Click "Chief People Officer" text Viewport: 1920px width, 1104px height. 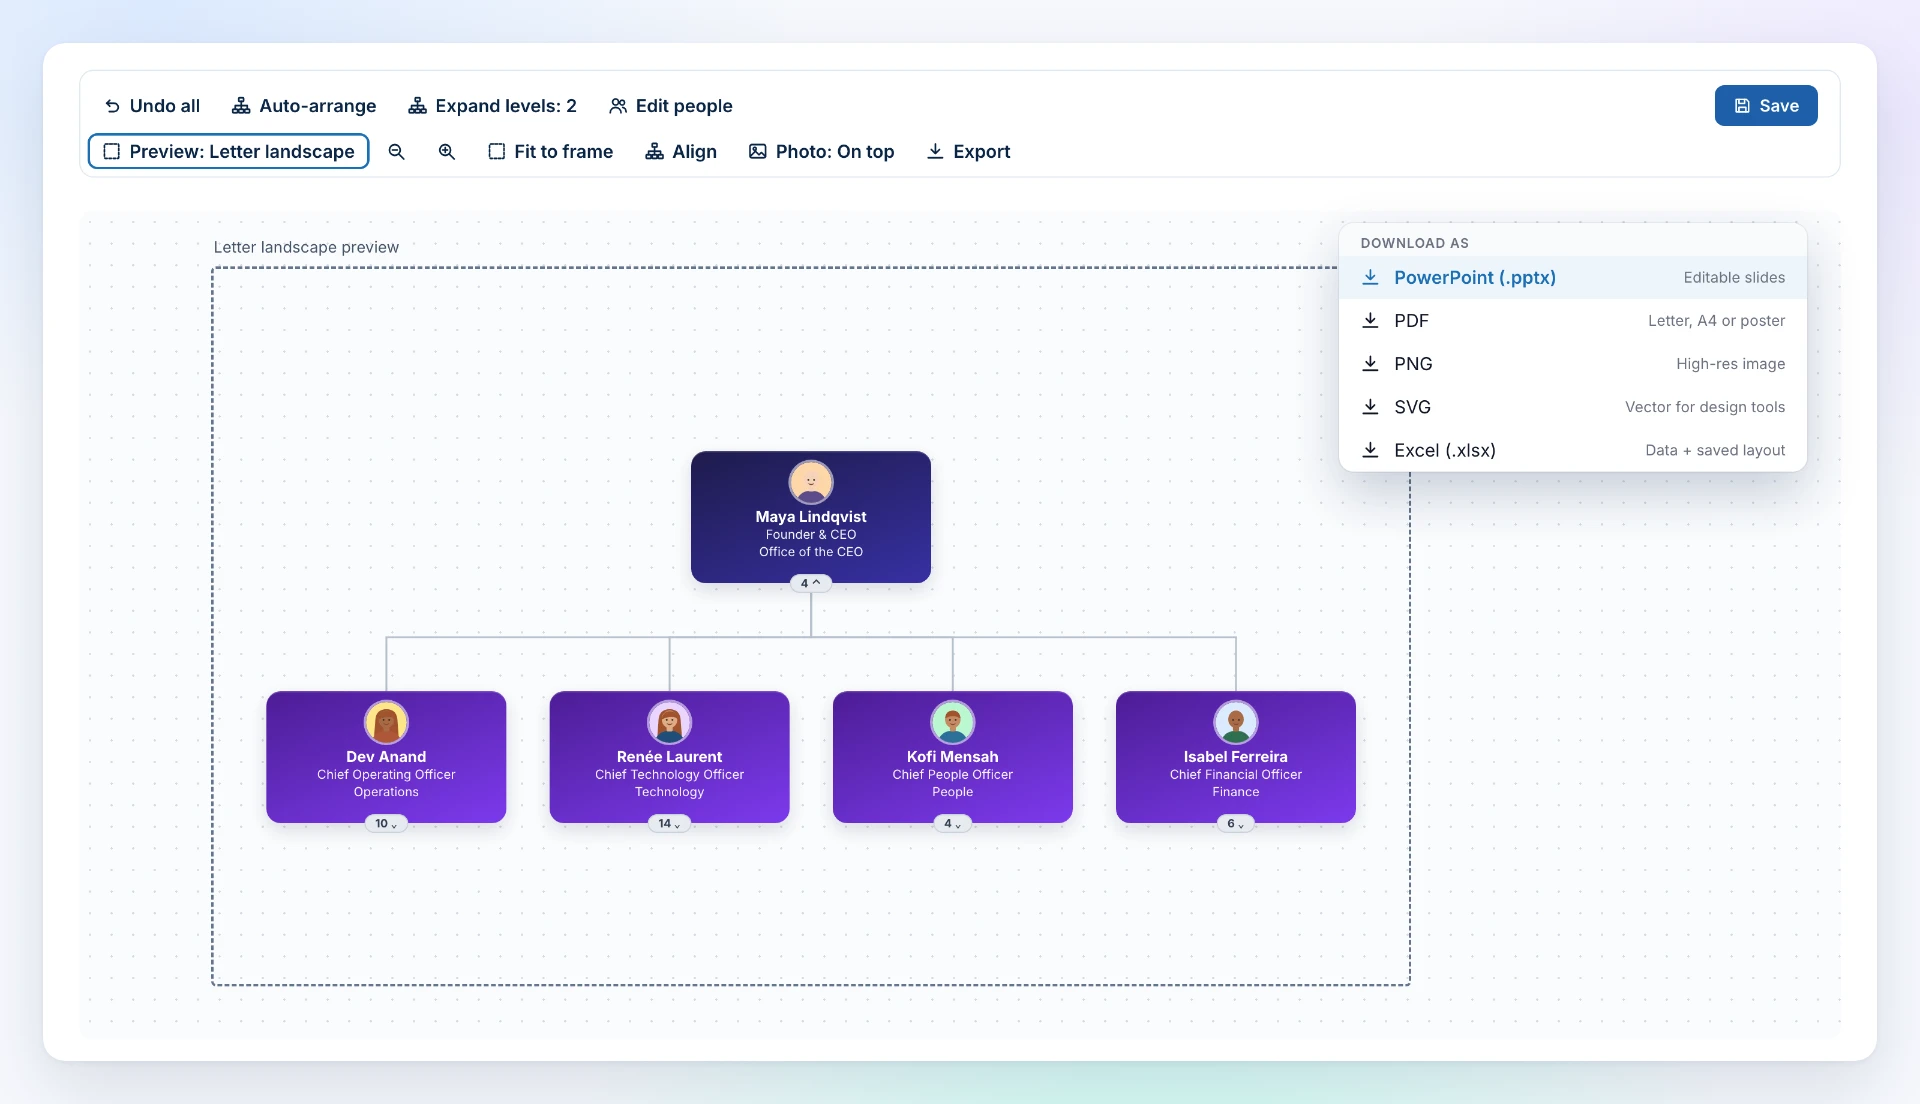[952, 775]
